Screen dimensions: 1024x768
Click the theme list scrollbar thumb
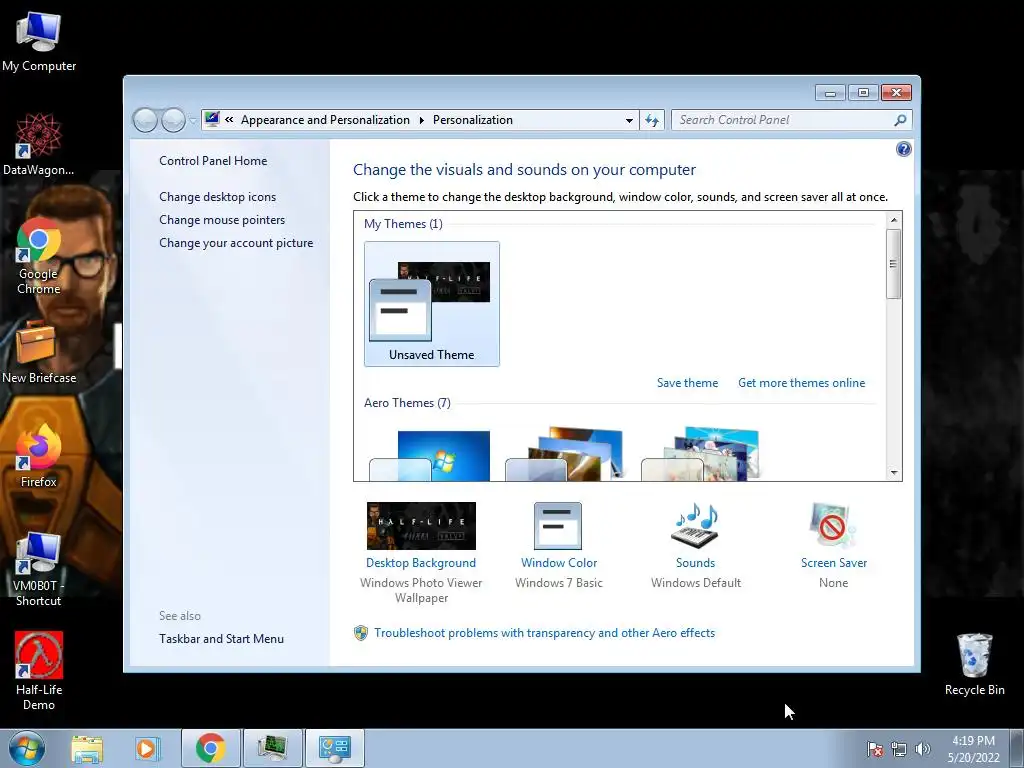click(894, 264)
